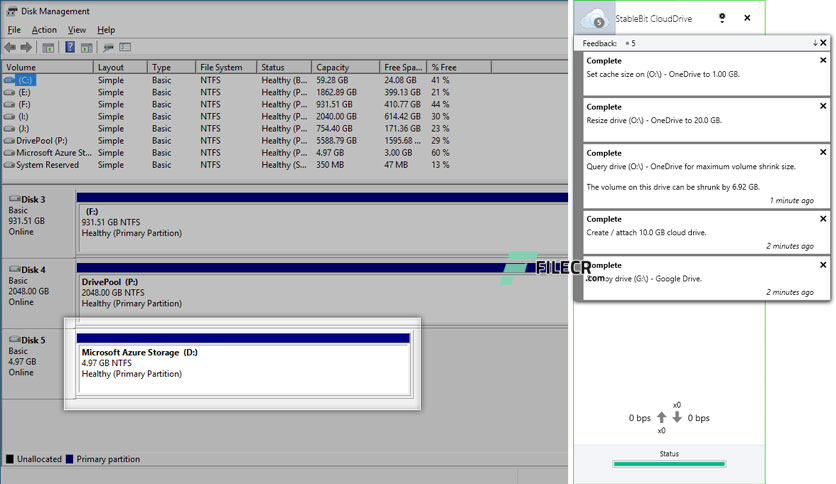The image size is (836, 484).
Task: Click the 59.28 GB capacity cell
Action: tap(332, 80)
